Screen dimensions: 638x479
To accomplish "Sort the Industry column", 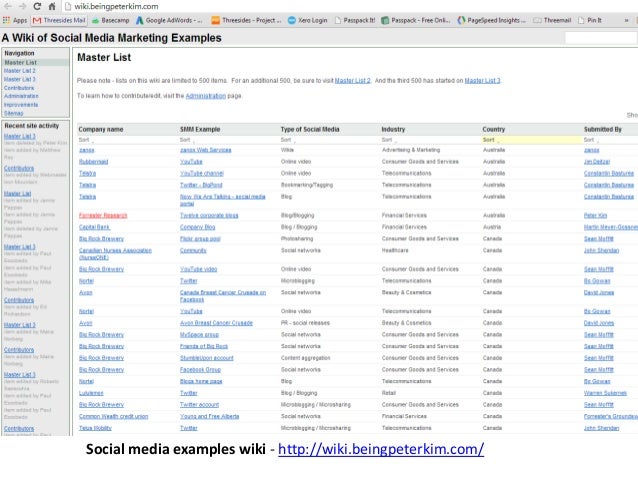I will tap(387, 140).
